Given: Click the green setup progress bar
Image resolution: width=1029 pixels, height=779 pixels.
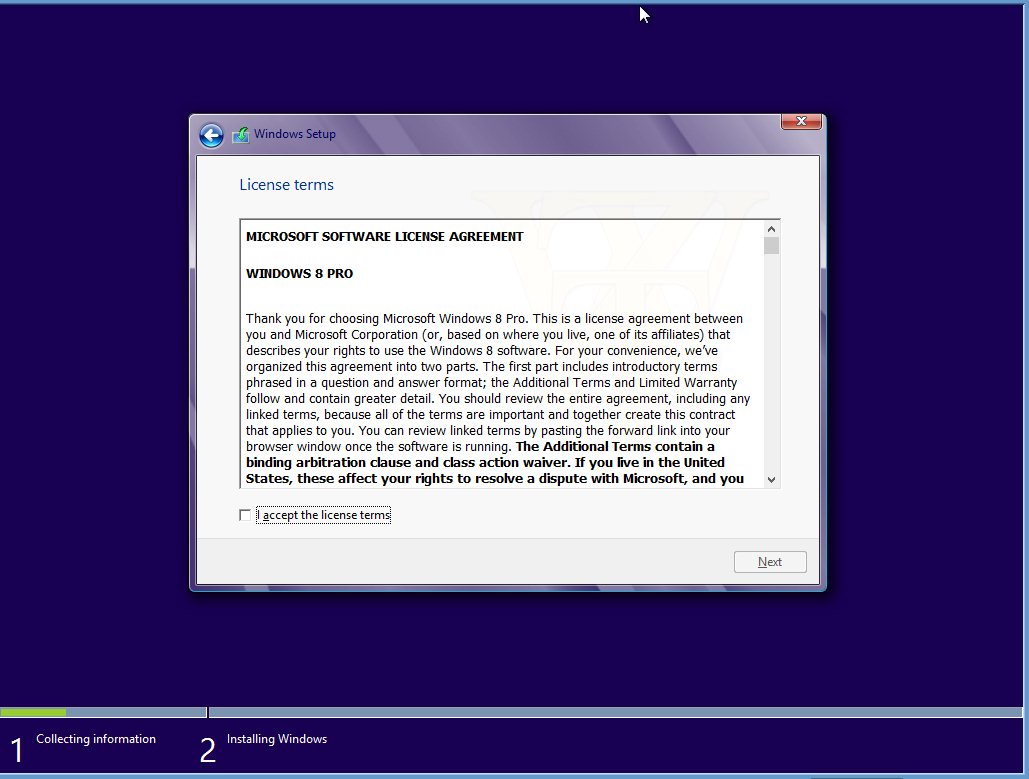Looking at the screenshot, I should point(33,712).
